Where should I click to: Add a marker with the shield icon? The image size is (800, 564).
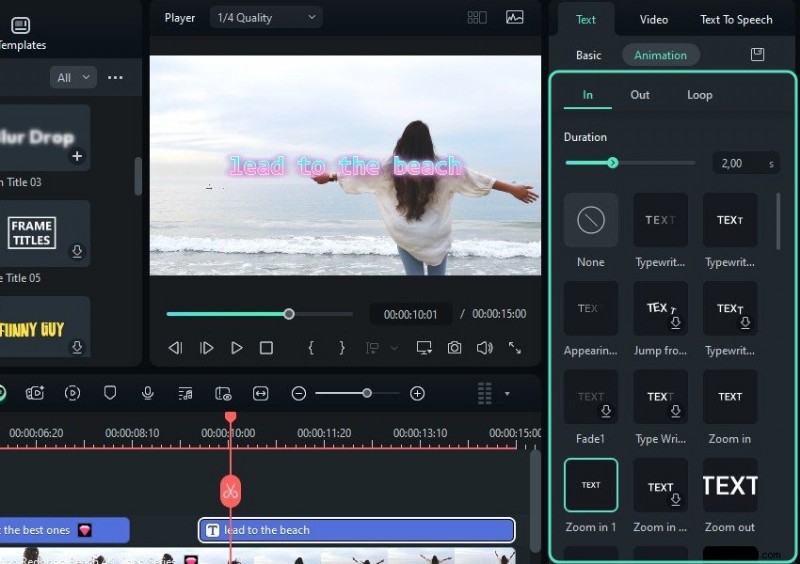click(110, 393)
